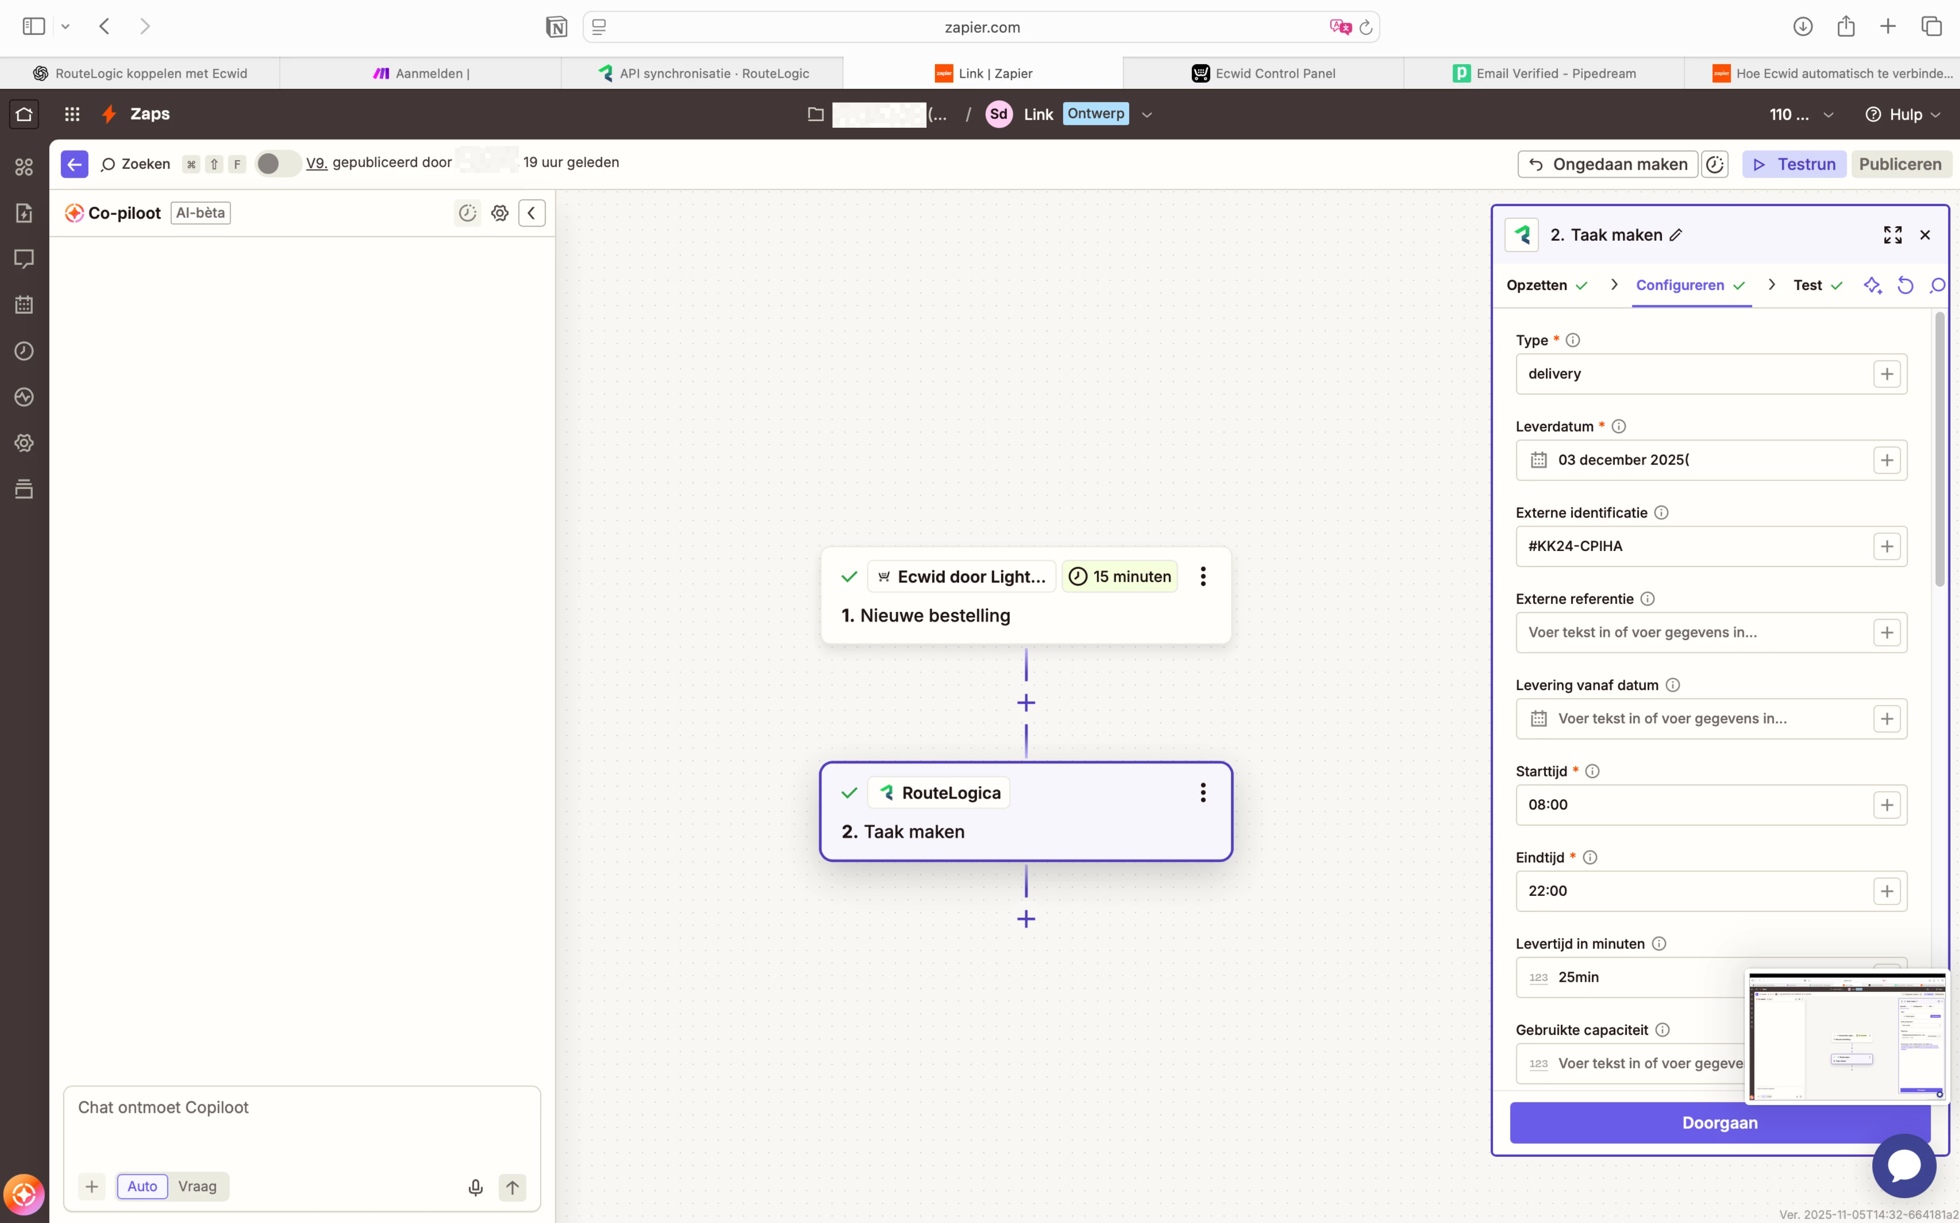Click the purple back arrow button
Image resolution: width=1960 pixels, height=1223 pixels.
pyautogui.click(x=74, y=164)
